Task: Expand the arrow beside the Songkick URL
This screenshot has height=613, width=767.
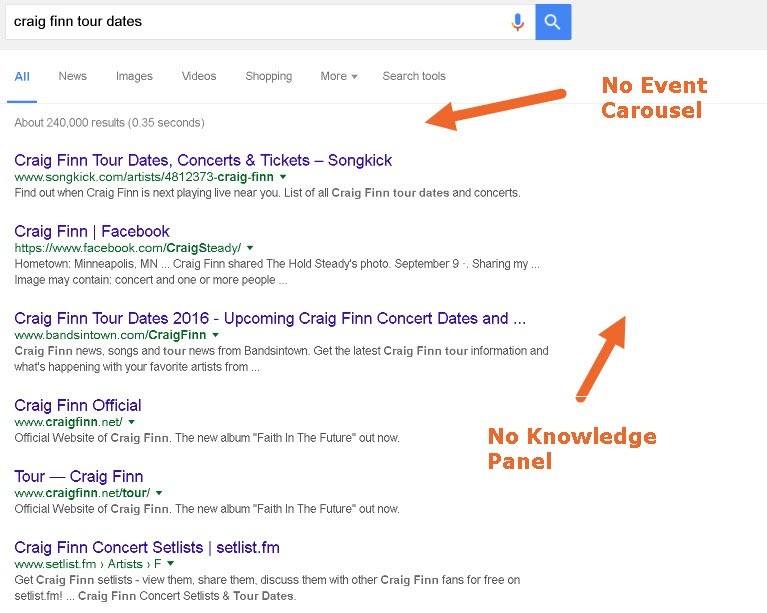Action: [x=284, y=177]
